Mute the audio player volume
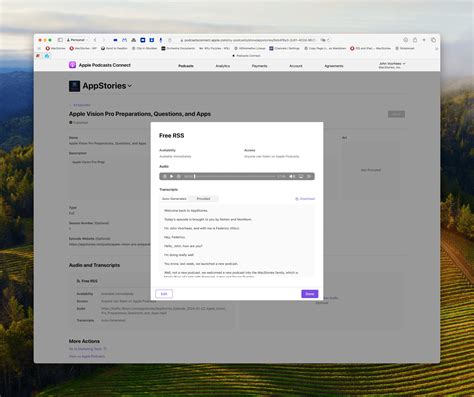 click(x=292, y=176)
